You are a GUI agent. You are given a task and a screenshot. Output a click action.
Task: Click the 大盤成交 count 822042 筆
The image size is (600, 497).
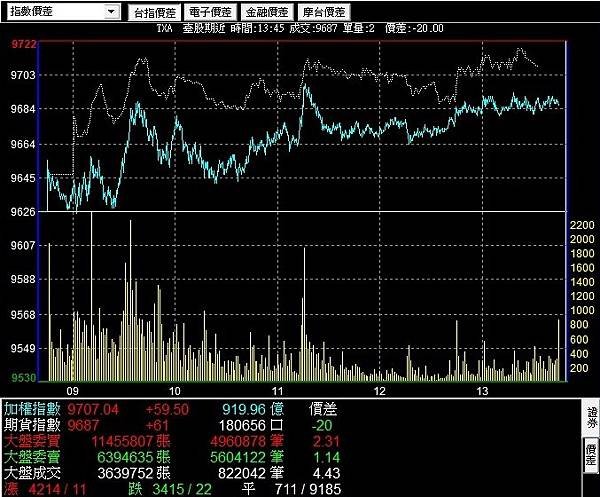[251, 473]
